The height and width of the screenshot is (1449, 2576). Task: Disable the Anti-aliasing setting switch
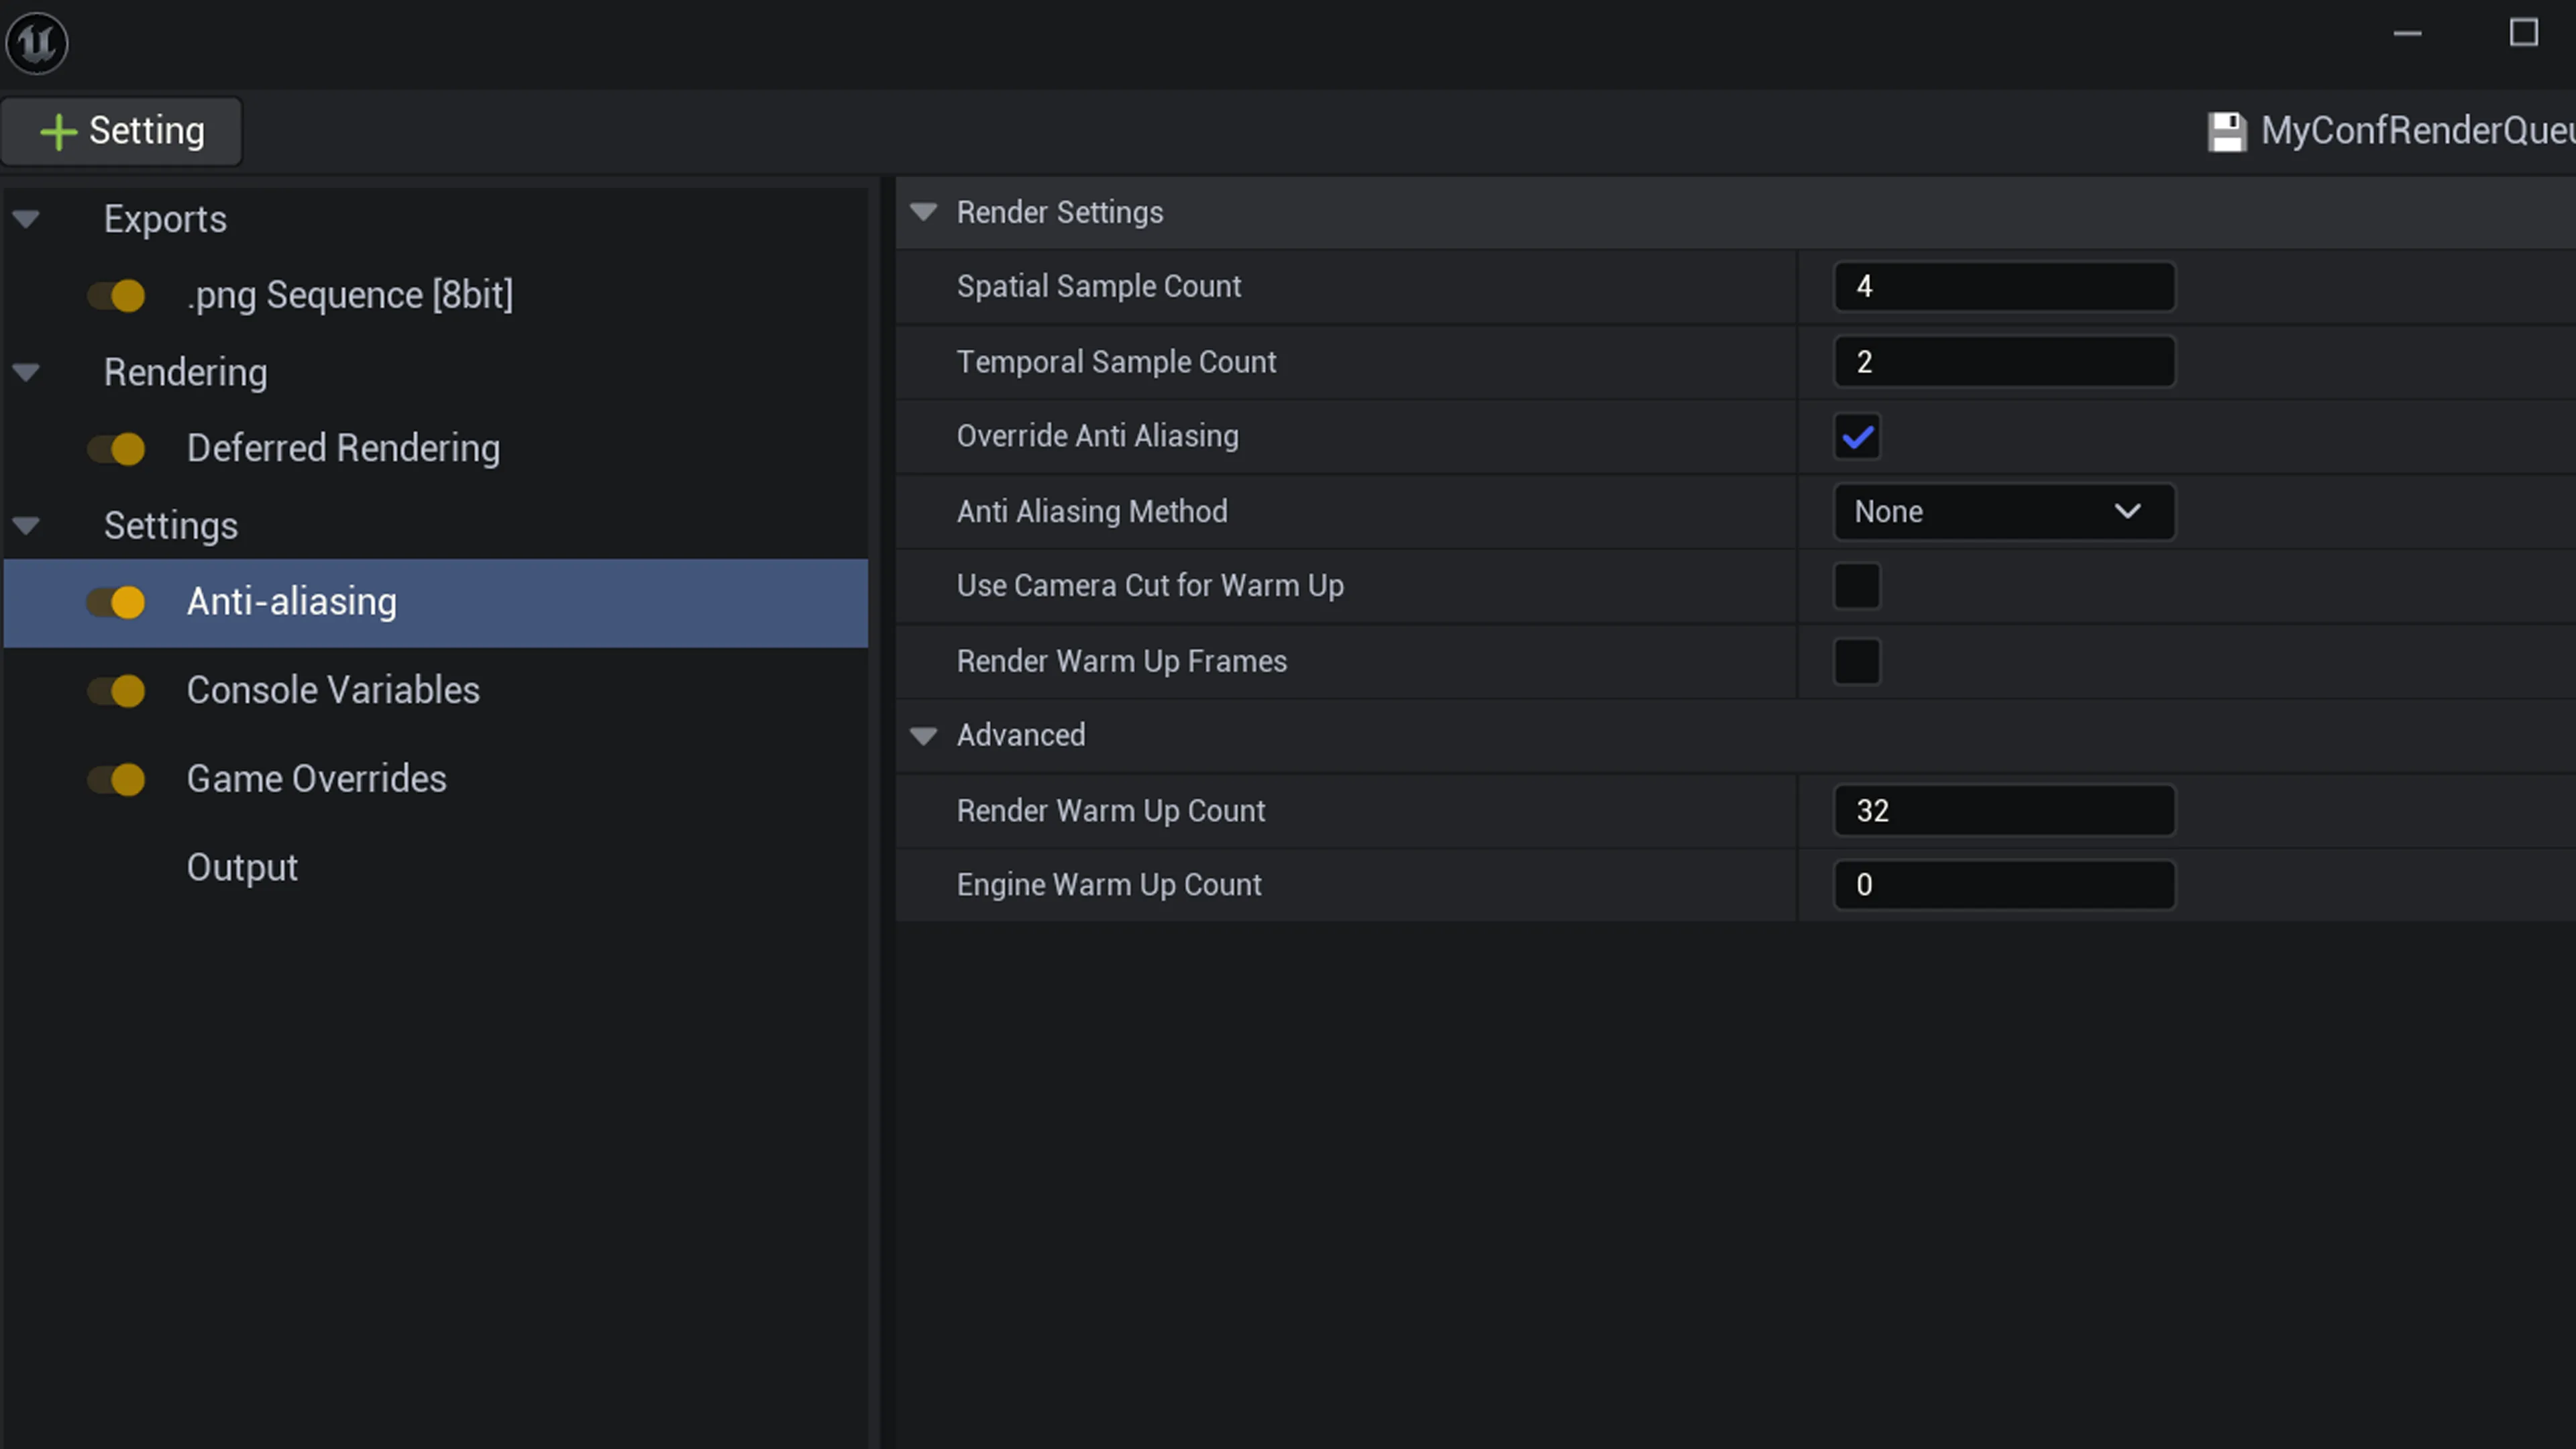tap(116, 602)
